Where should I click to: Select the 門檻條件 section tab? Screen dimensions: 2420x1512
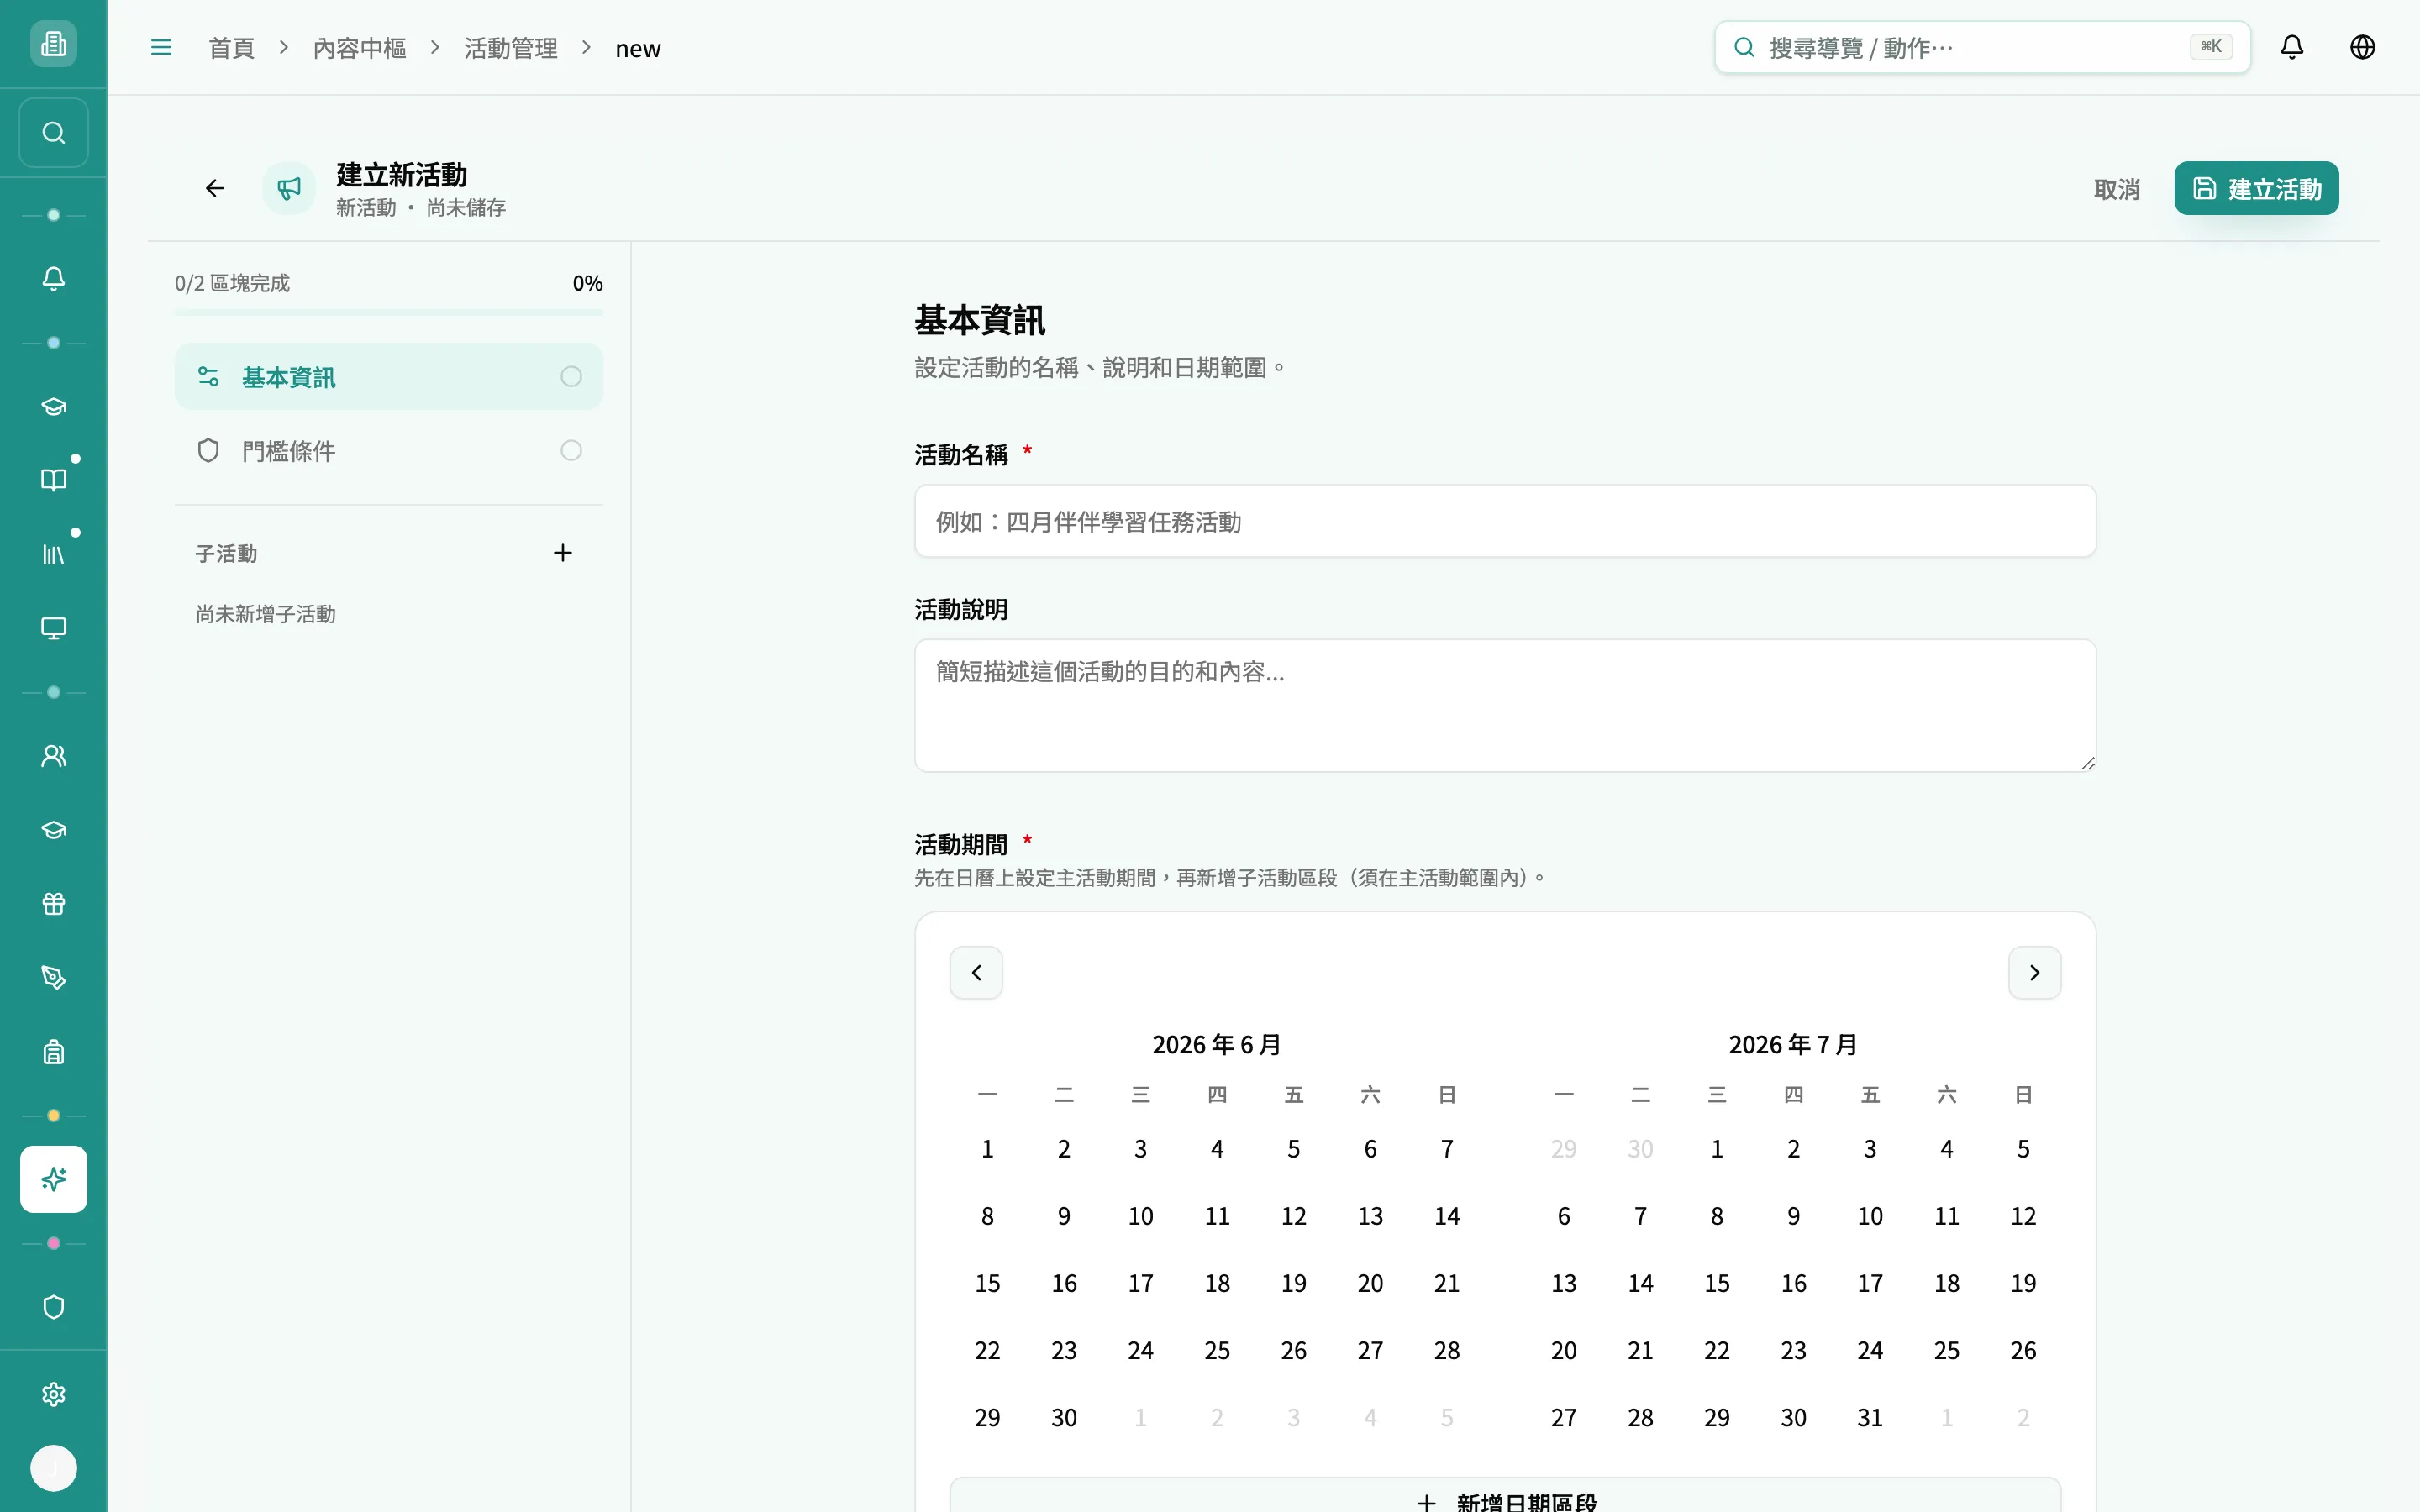tap(389, 451)
